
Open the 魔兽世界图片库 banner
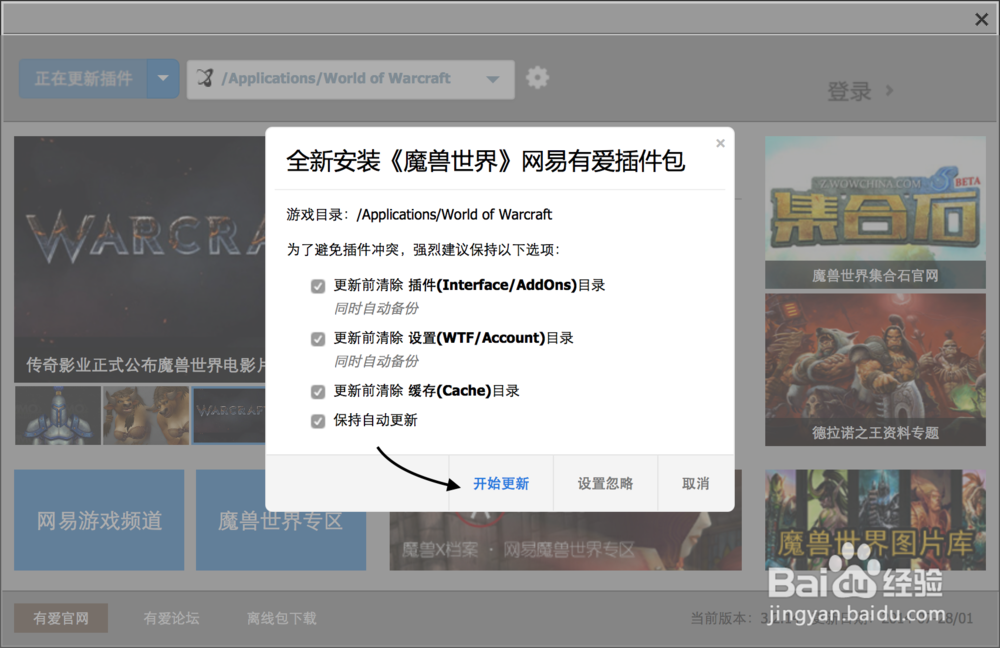(x=875, y=520)
